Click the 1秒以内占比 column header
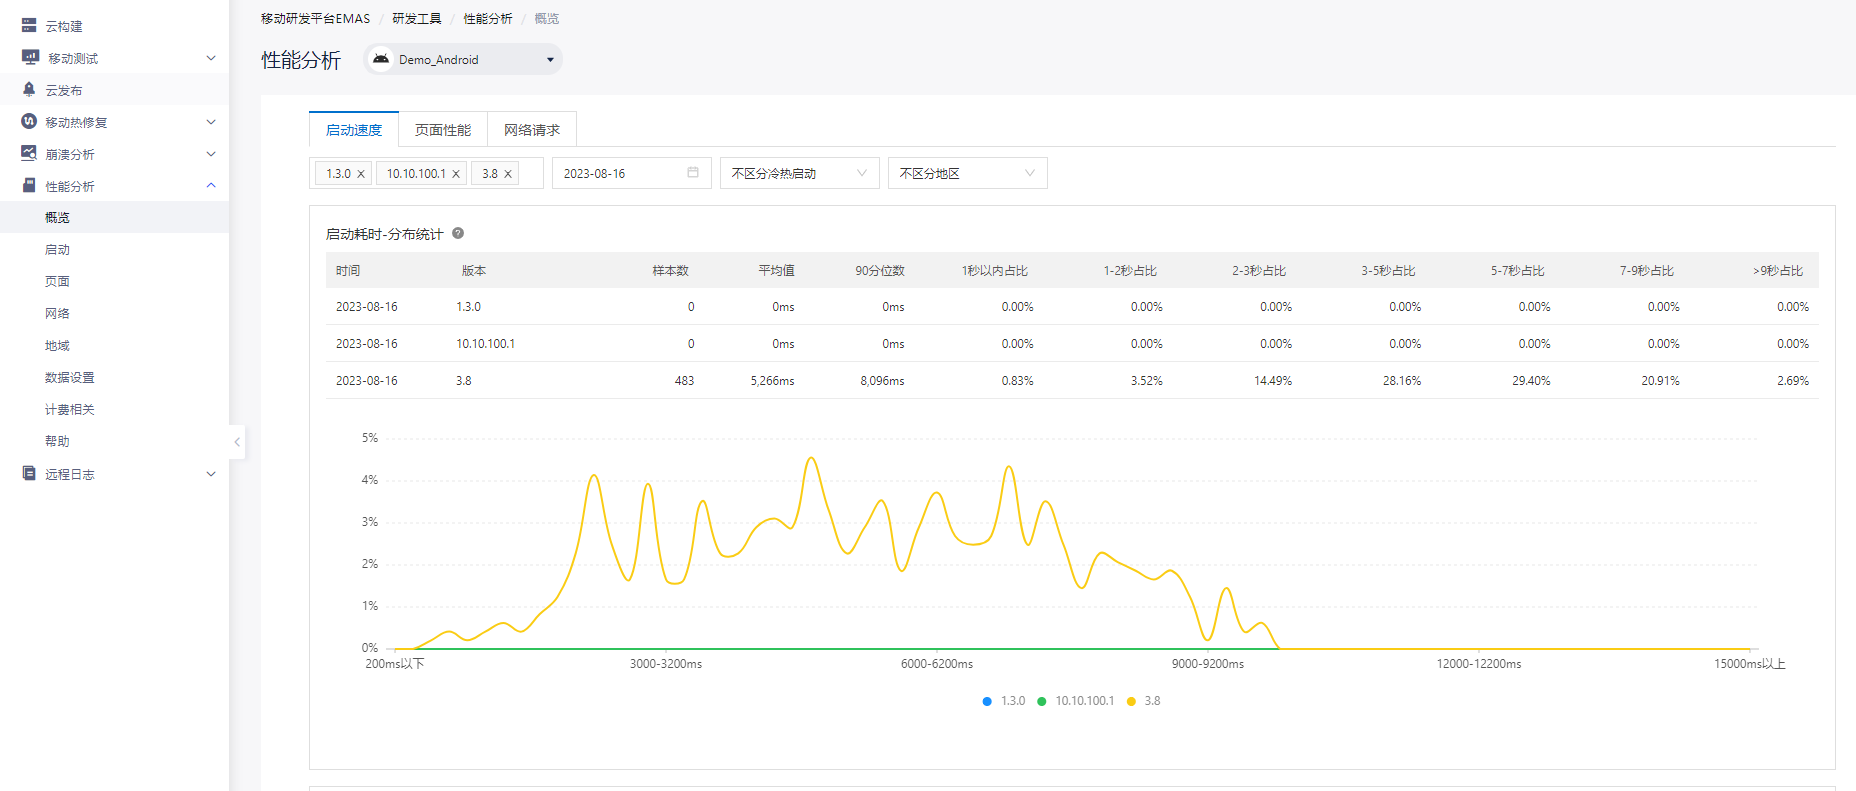The image size is (1856, 791). (x=994, y=271)
